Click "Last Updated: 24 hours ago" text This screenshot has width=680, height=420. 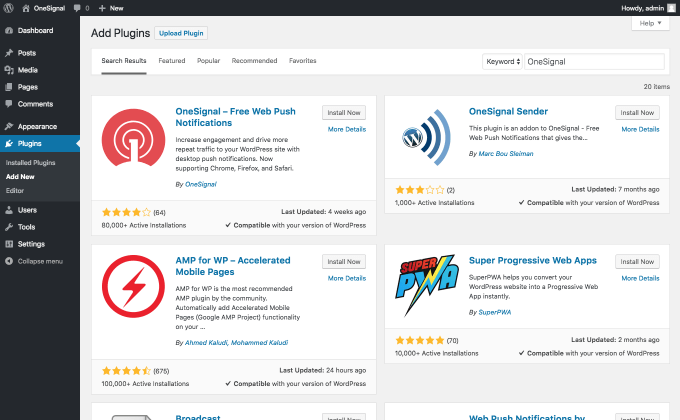(323, 370)
